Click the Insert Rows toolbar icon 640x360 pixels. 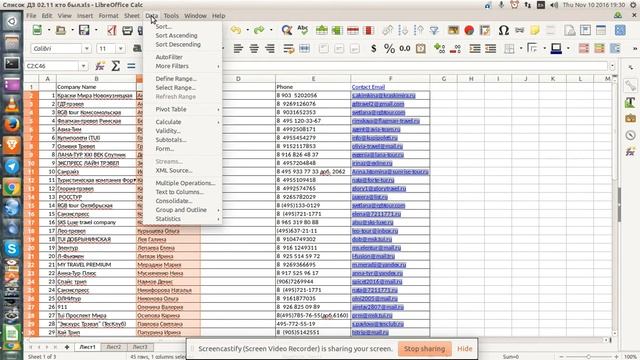pyautogui.click(x=322, y=30)
